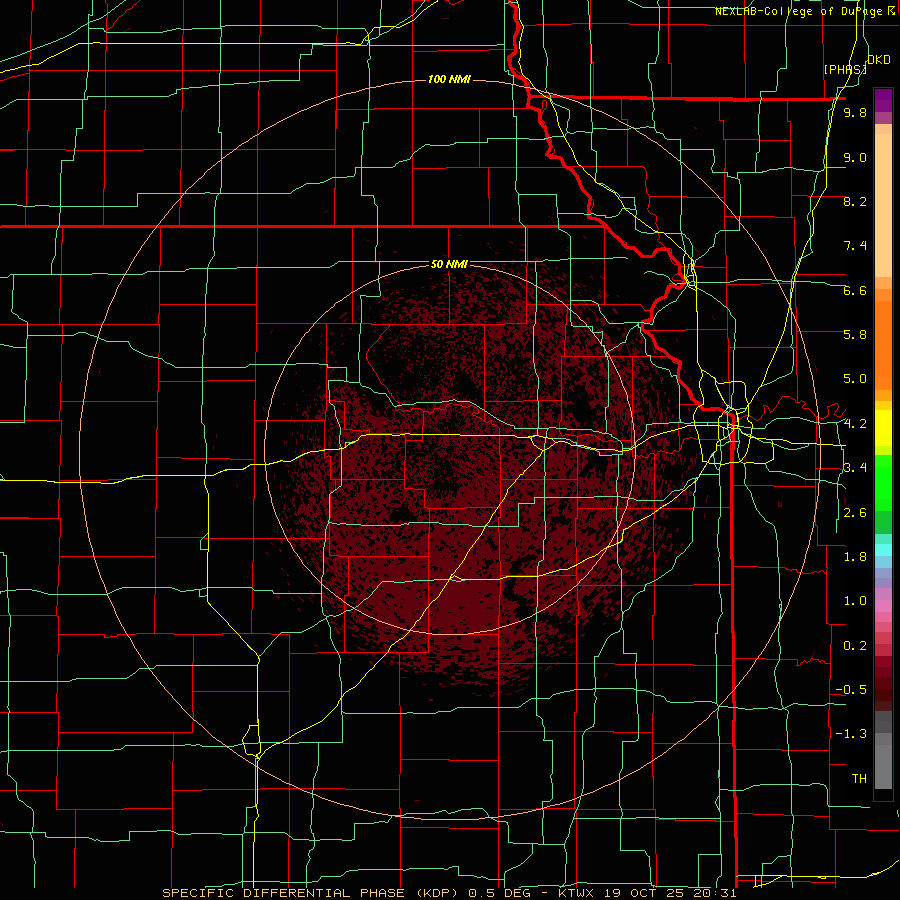Click the -1.3 scale label

tap(851, 734)
